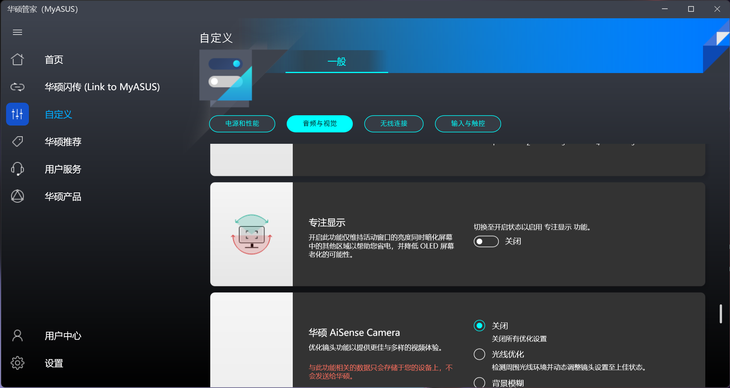730x388 pixels.
Task: Open the 电源和性能 category
Action: click(x=242, y=124)
